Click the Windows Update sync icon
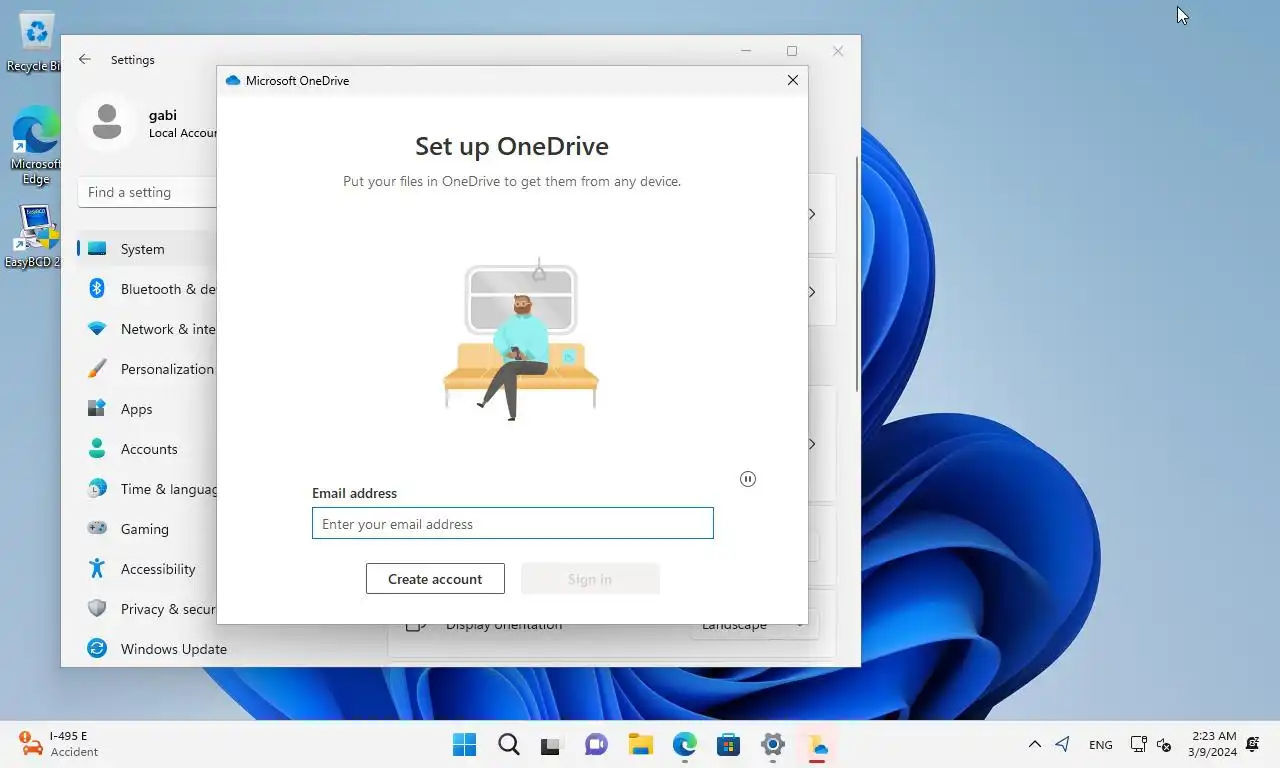Screen dimensions: 1280x768 click(x=97, y=648)
